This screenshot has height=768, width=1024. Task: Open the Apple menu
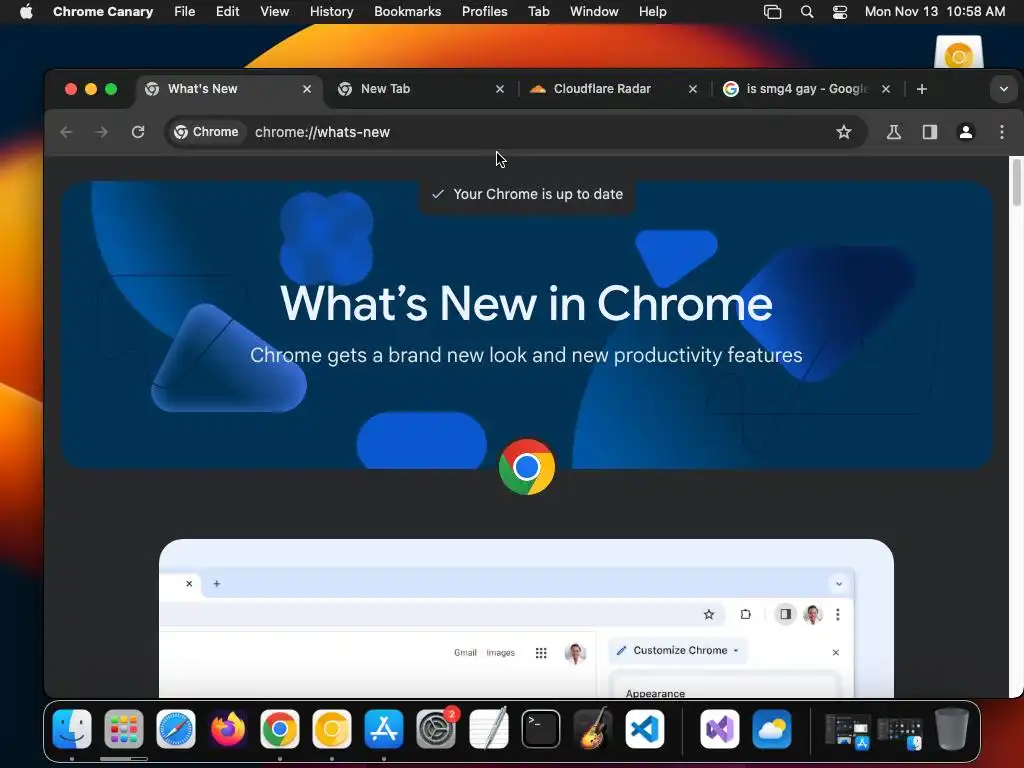[x=26, y=12]
